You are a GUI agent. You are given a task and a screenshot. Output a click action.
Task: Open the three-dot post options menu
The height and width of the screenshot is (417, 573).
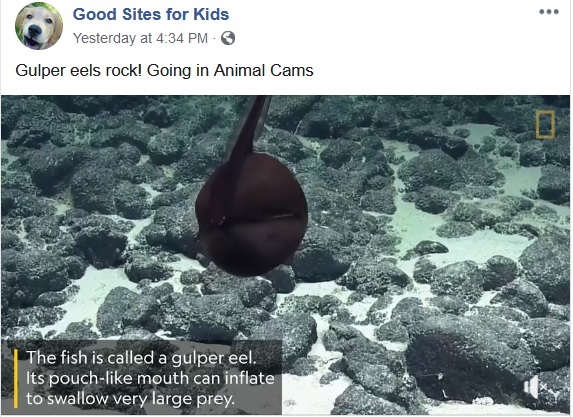click(549, 12)
